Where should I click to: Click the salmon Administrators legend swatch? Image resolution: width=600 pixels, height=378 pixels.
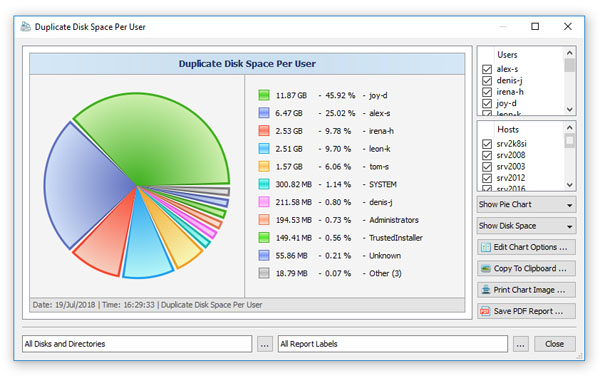click(264, 220)
